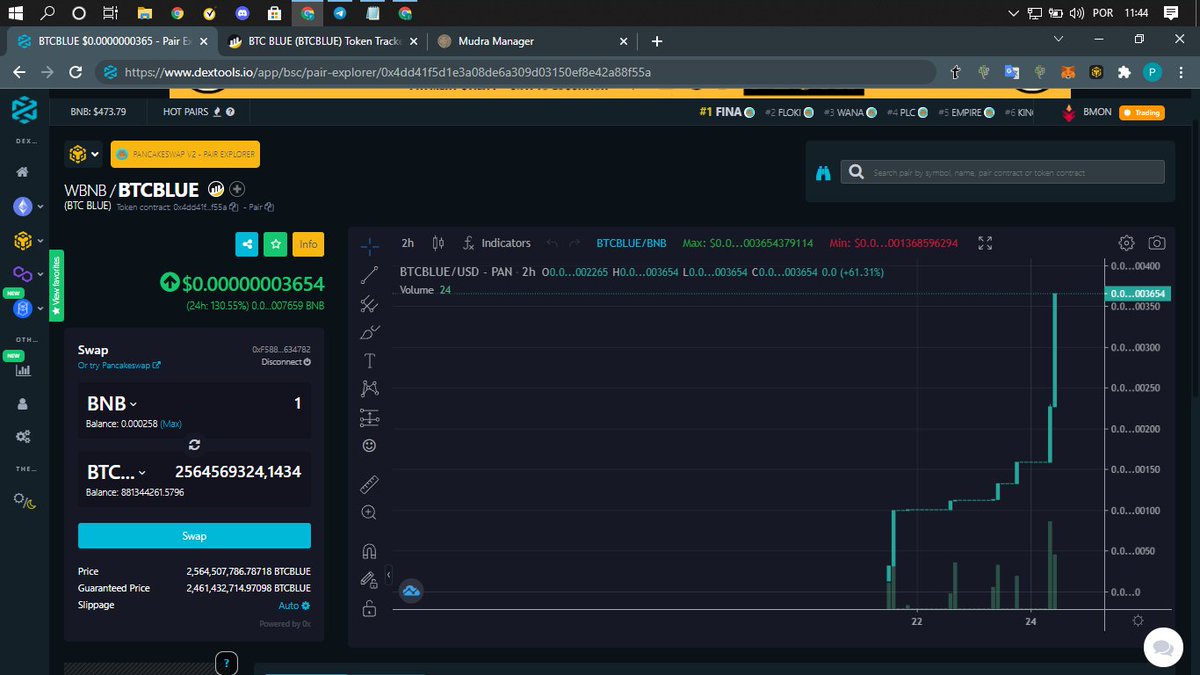Switch chart to BTCBLUE/BNB
This screenshot has width=1200, height=675.
(x=631, y=243)
